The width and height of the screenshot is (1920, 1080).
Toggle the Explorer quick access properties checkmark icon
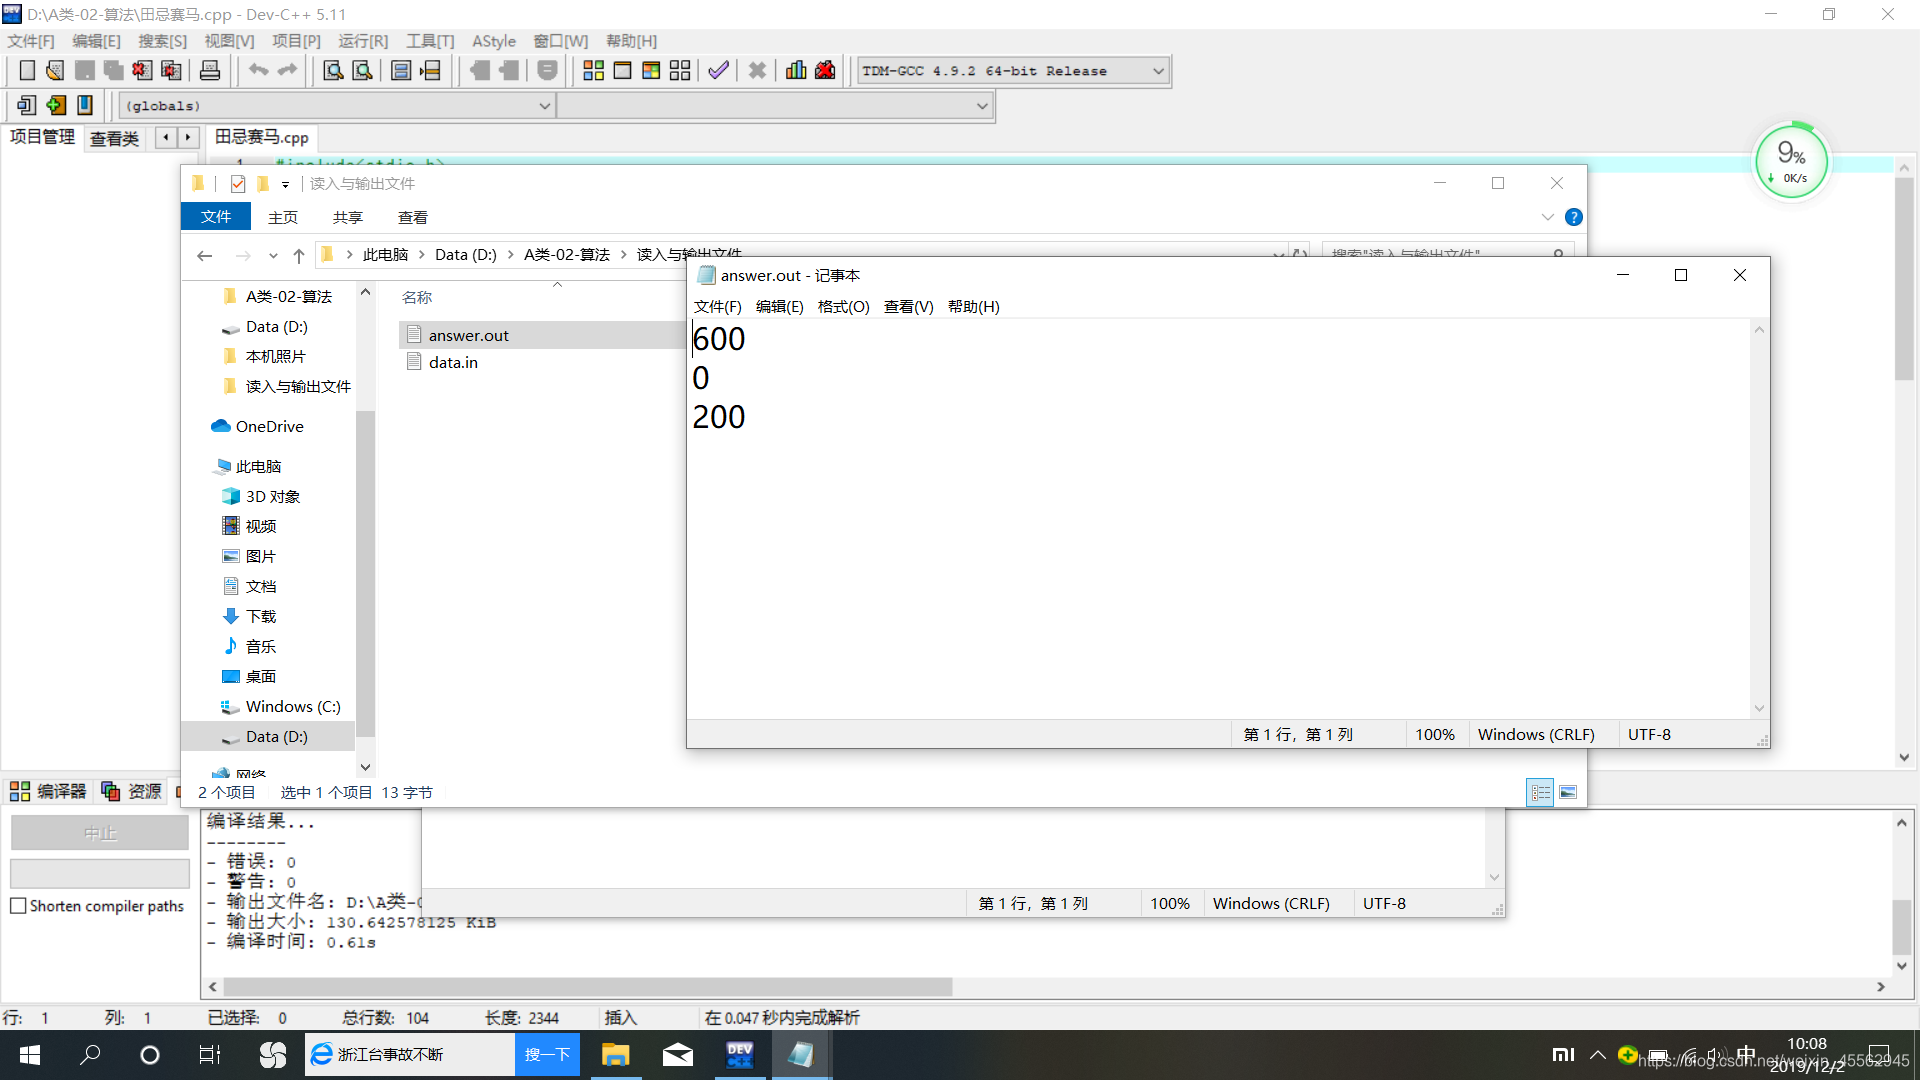[238, 184]
